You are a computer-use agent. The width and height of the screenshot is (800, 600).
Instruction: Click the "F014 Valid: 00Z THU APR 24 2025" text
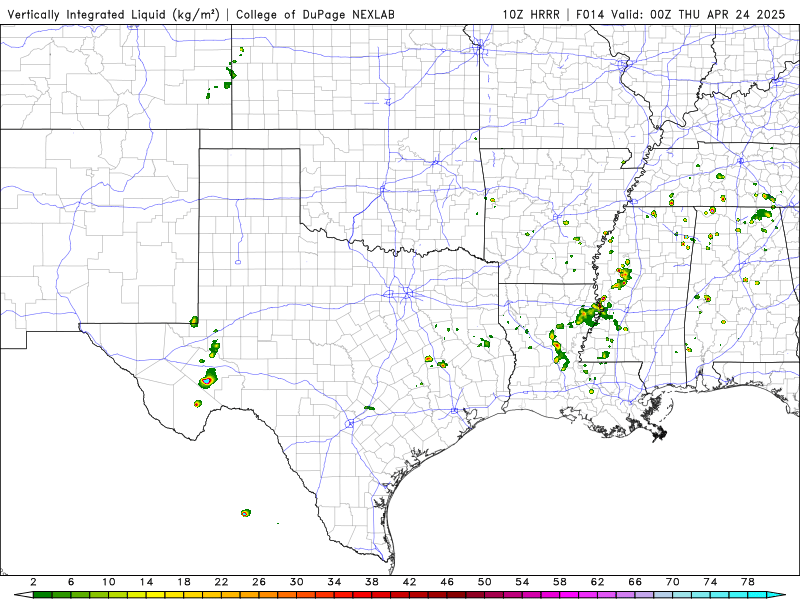pyautogui.click(x=681, y=14)
